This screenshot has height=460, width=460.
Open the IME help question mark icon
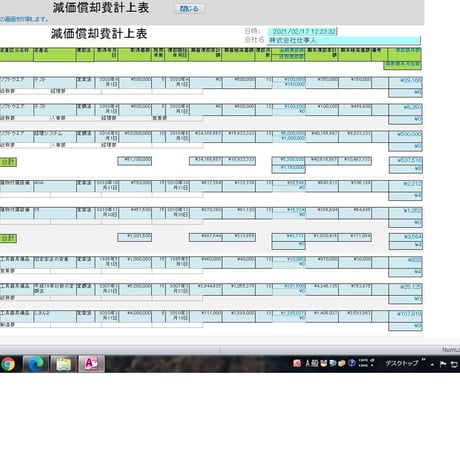point(351,363)
